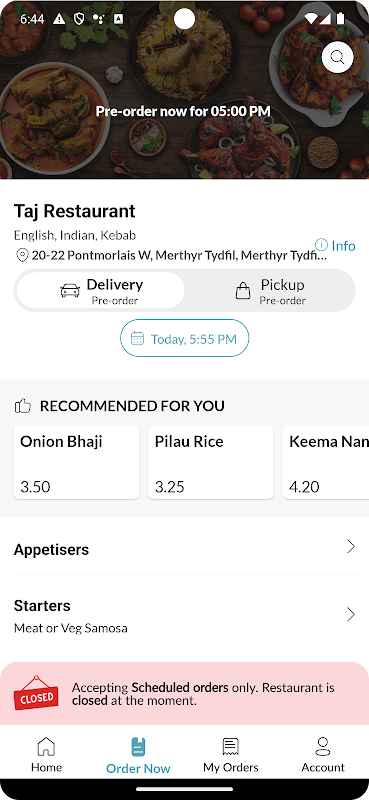The image size is (369, 800).
Task: Tap the Order Now tab icon
Action: pyautogui.click(x=138, y=746)
